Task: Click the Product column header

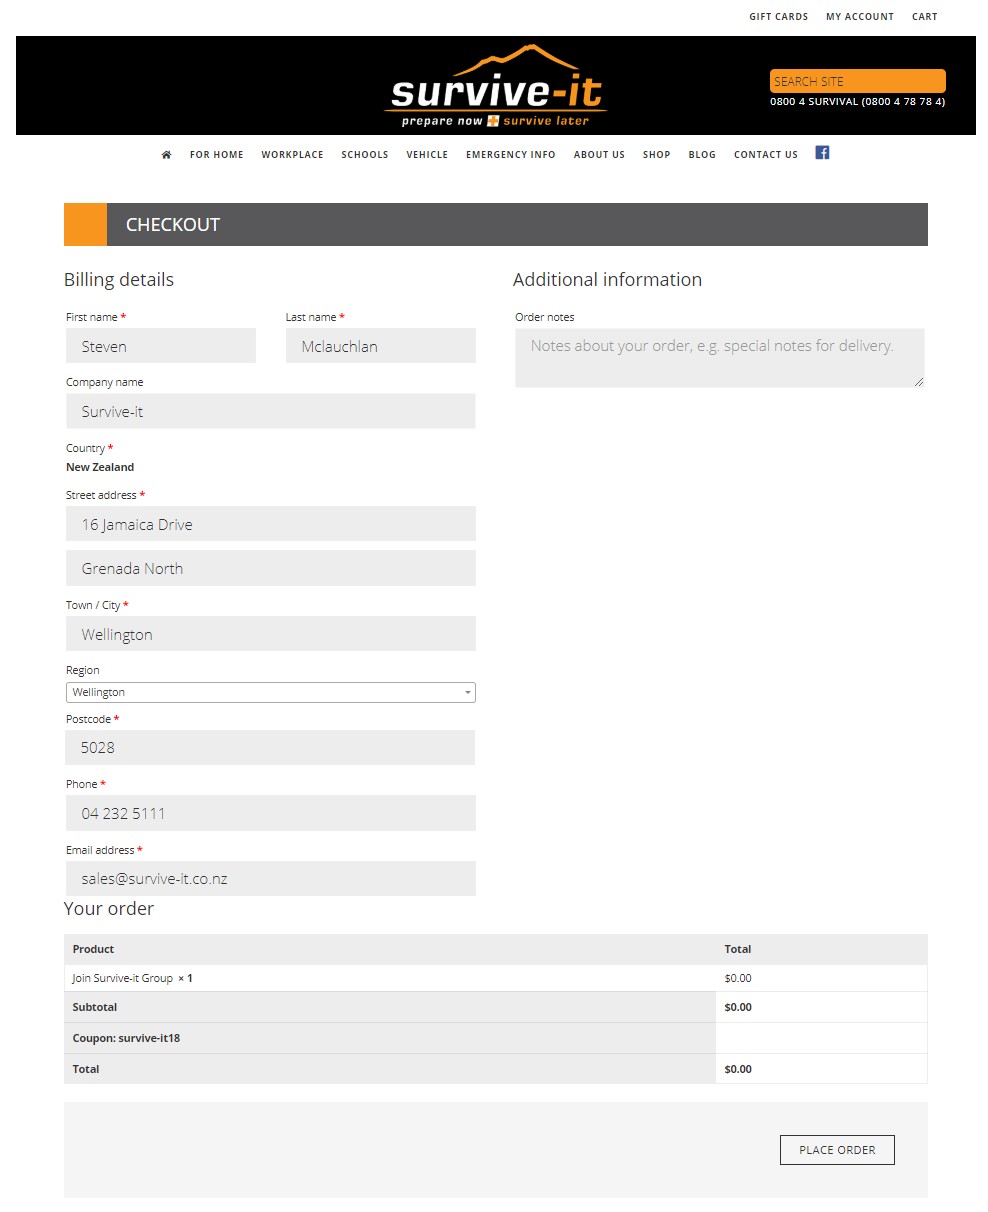Action: pos(94,949)
